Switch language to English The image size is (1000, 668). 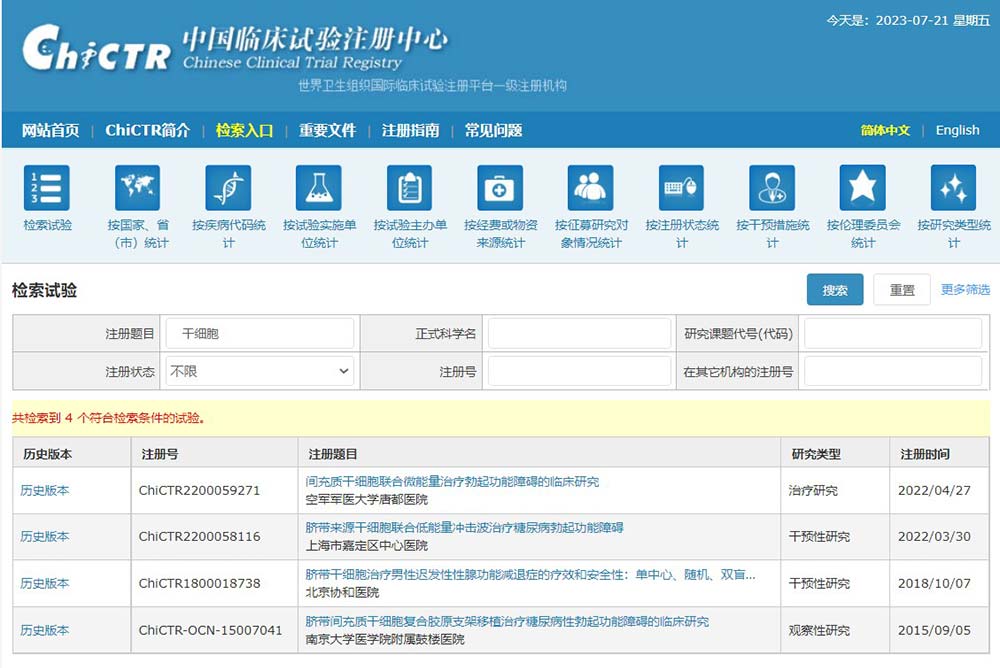pyautogui.click(x=957, y=131)
